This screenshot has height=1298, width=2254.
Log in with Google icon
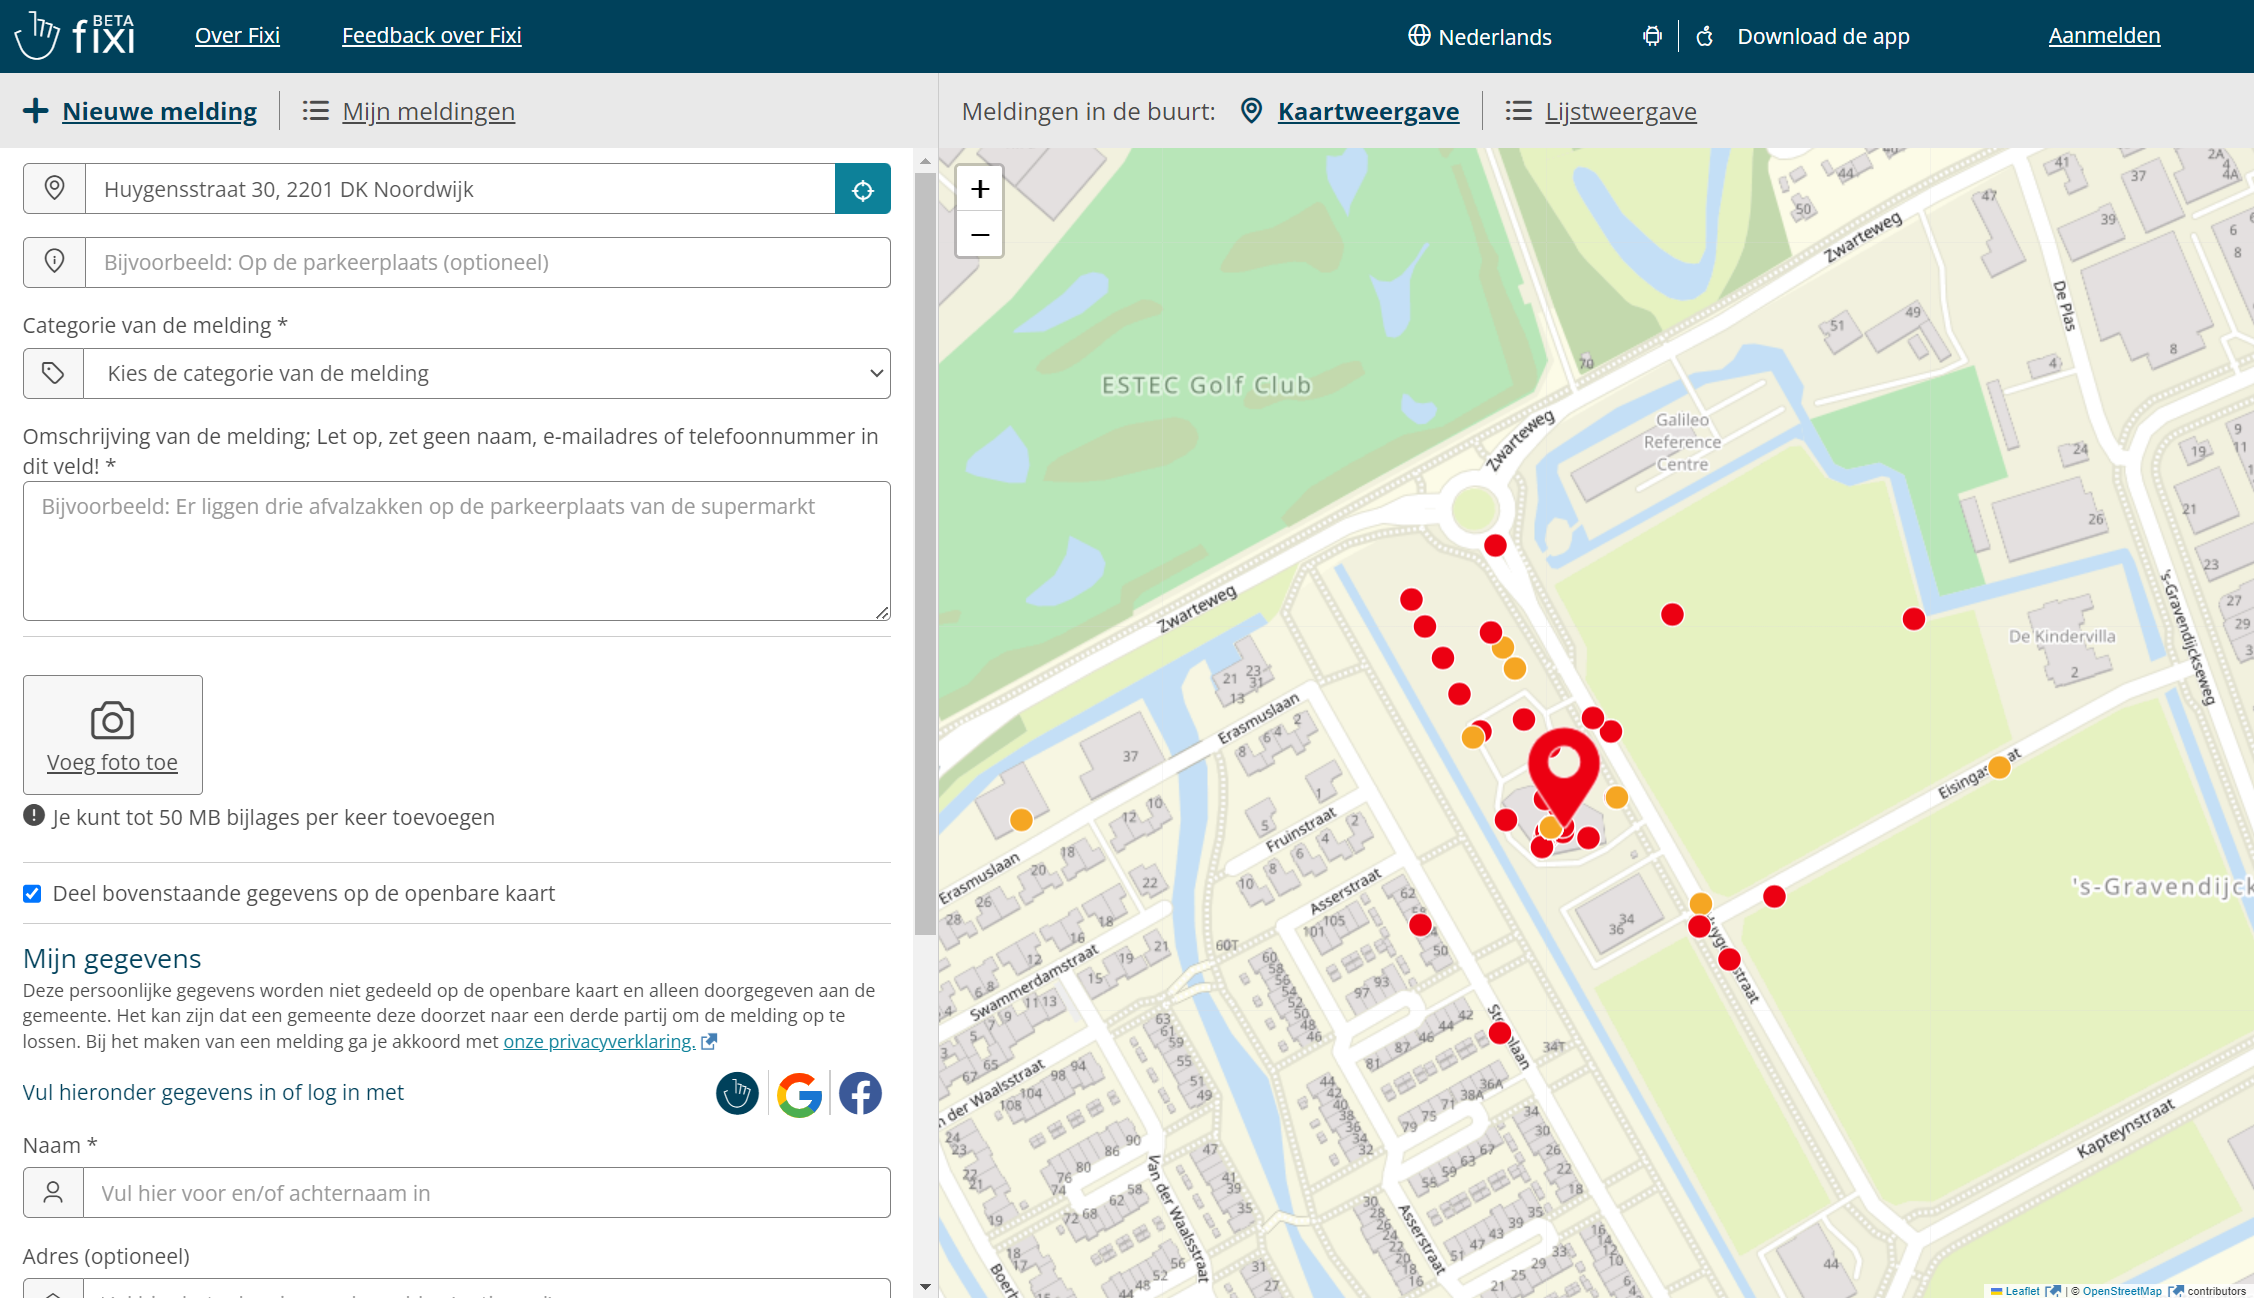pos(799,1094)
